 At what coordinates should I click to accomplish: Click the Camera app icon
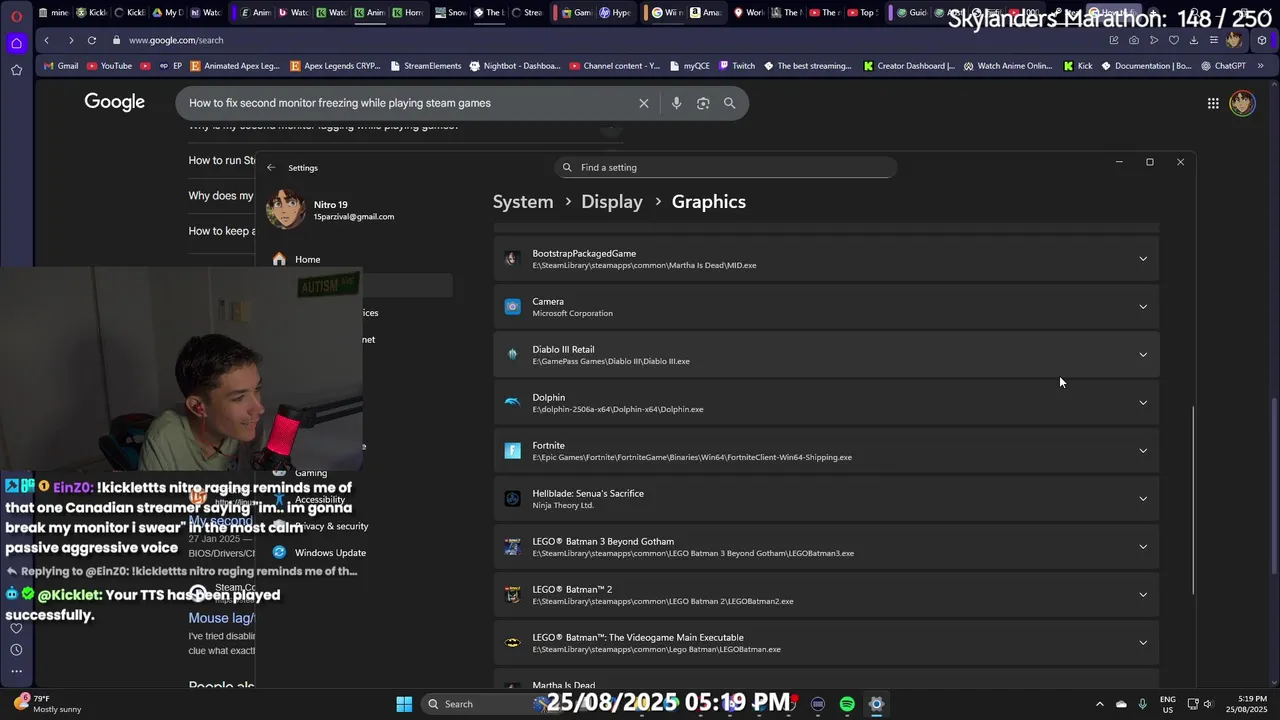(x=512, y=307)
